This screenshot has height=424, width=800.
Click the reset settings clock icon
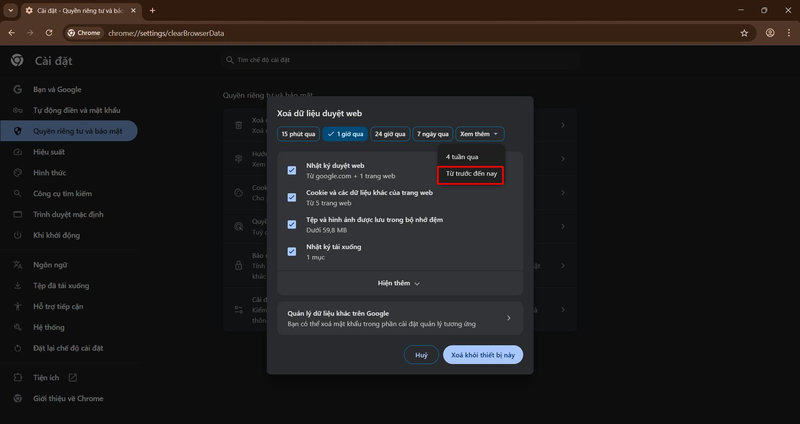18,348
